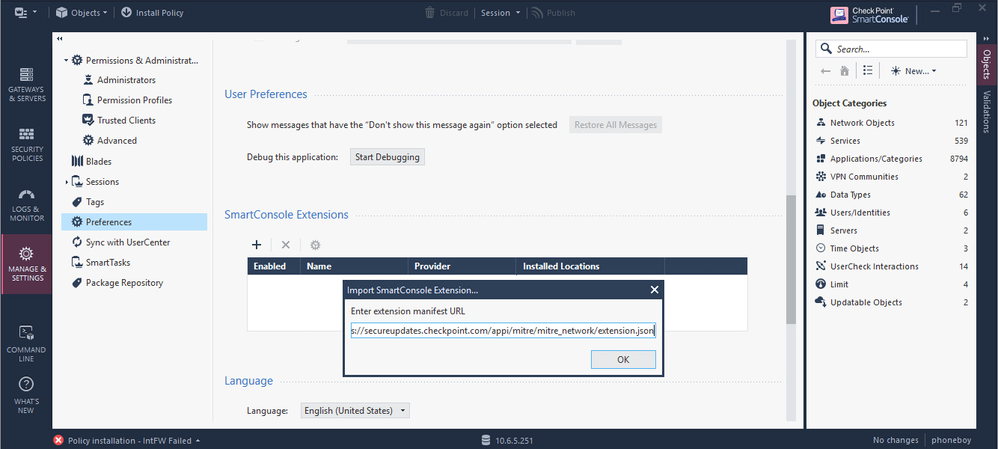This screenshot has width=998, height=449.
Task: Open the New object dropdown
Action: tap(913, 71)
